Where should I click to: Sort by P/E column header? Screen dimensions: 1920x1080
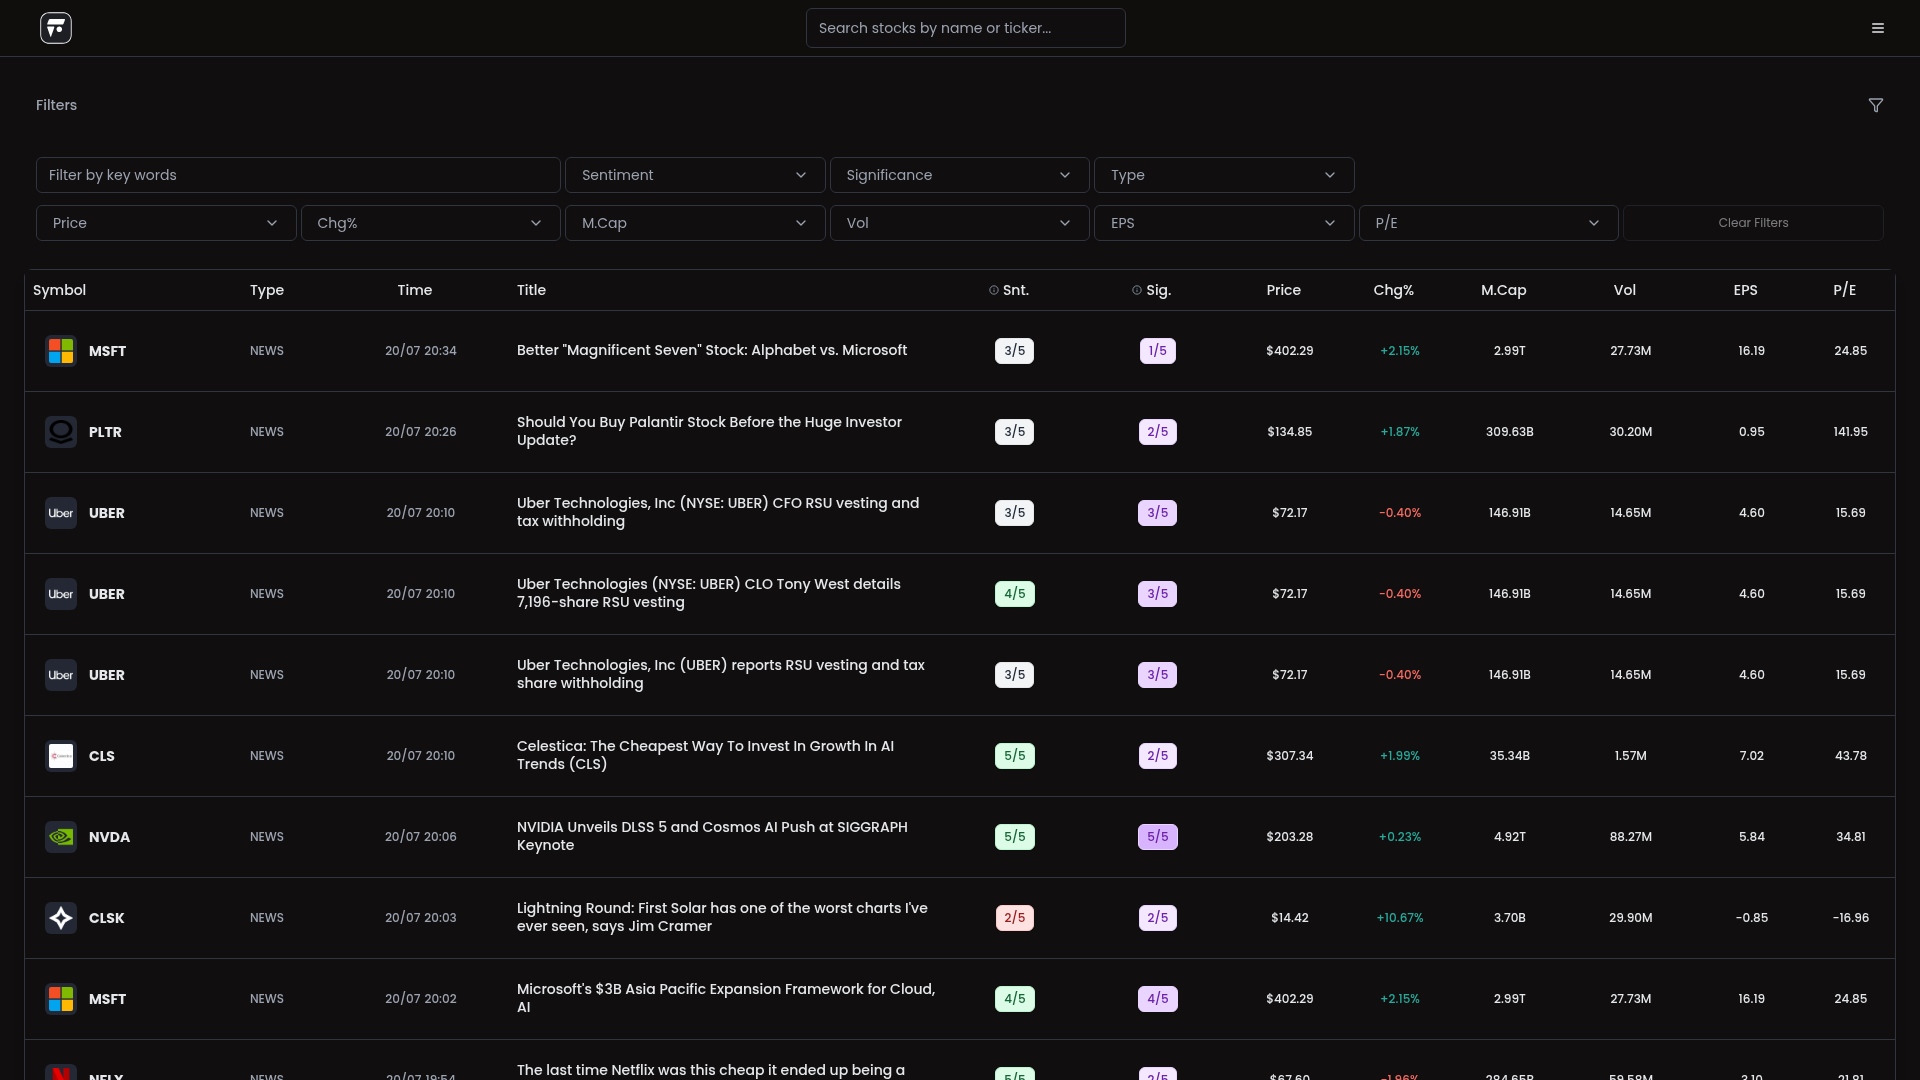click(1844, 290)
